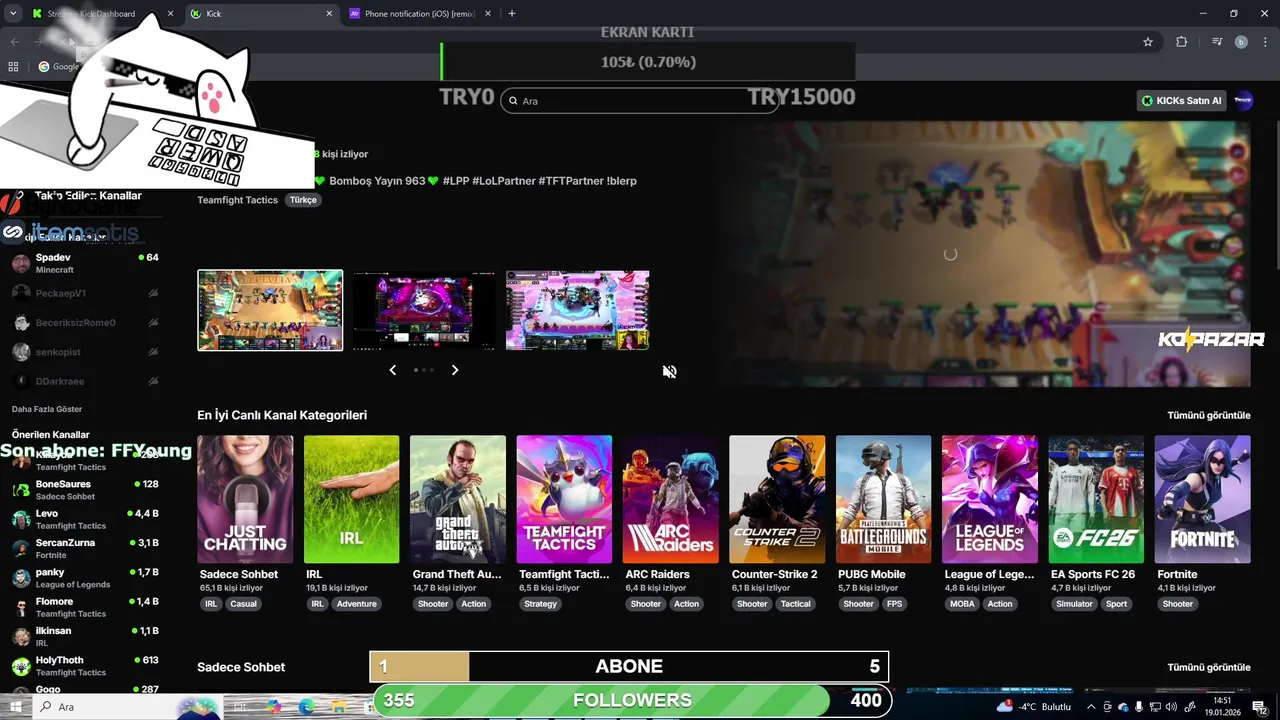
Task: Click Tümünü görüntüle for Sadece Sohbet
Action: (x=1208, y=667)
